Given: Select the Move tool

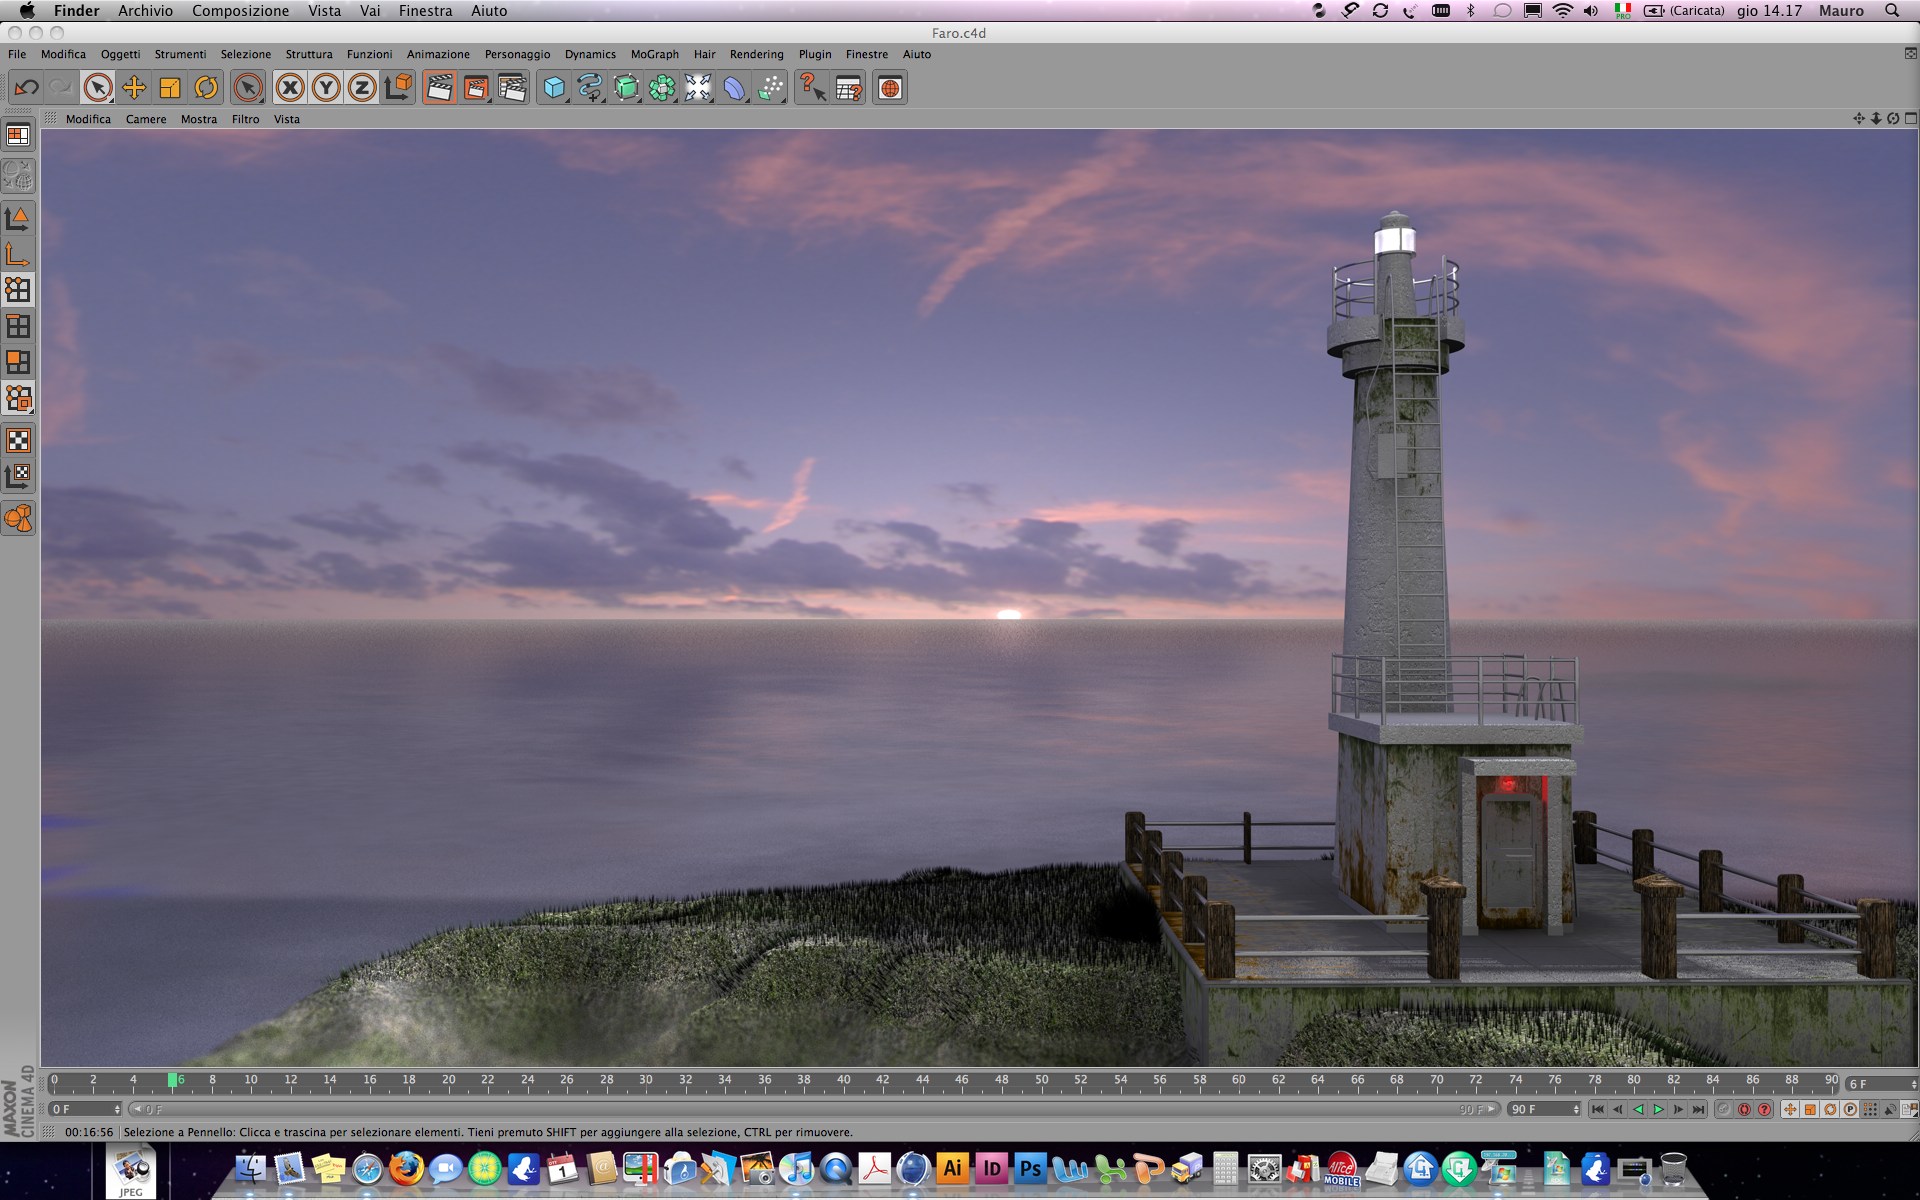Looking at the screenshot, I should click(x=134, y=88).
